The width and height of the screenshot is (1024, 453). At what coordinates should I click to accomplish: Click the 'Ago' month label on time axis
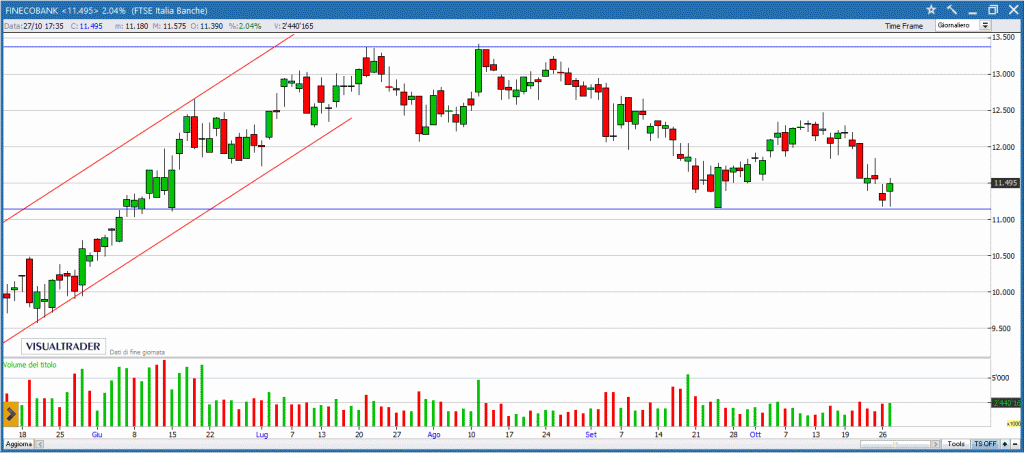point(434,434)
